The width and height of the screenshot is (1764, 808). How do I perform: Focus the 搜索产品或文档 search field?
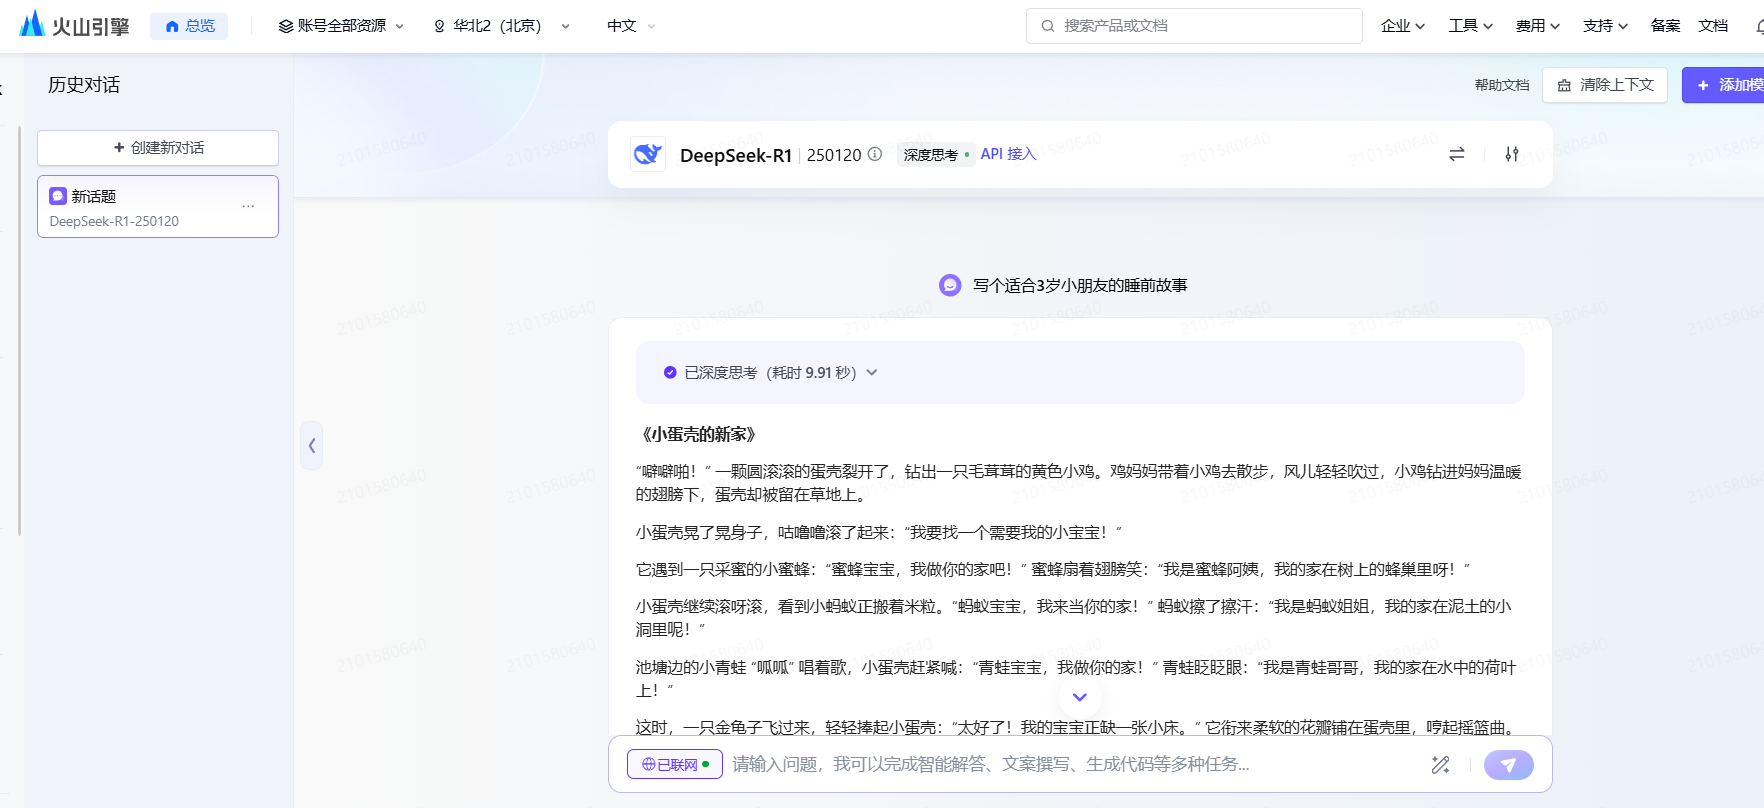[1194, 26]
